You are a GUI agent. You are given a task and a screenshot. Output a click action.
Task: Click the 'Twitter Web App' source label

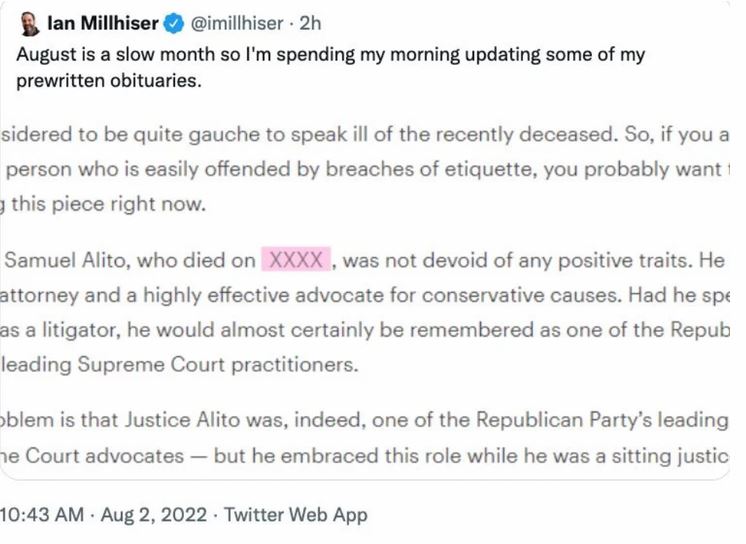(296, 515)
